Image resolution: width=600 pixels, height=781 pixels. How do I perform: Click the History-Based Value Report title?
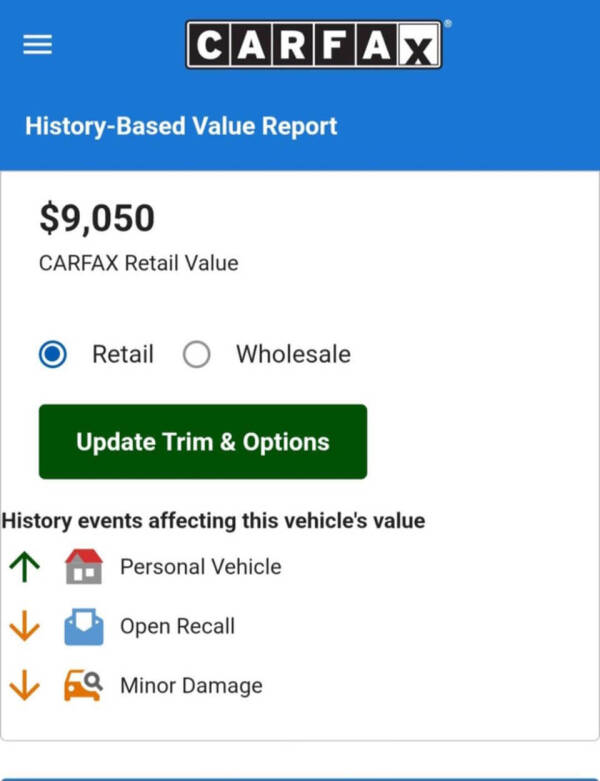[181, 127]
